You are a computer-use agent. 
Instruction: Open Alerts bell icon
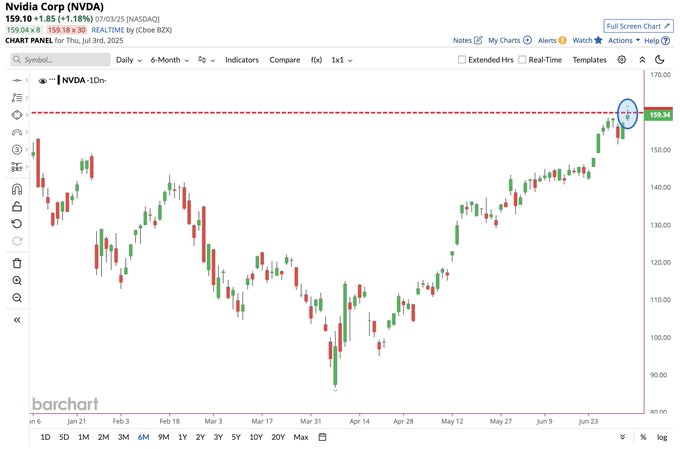(x=562, y=40)
